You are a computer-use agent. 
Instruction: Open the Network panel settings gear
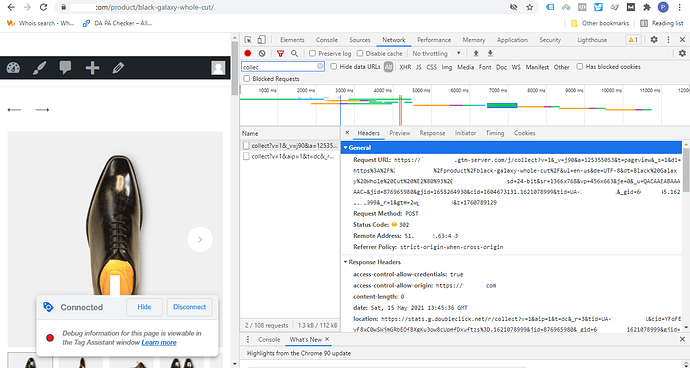pos(682,53)
